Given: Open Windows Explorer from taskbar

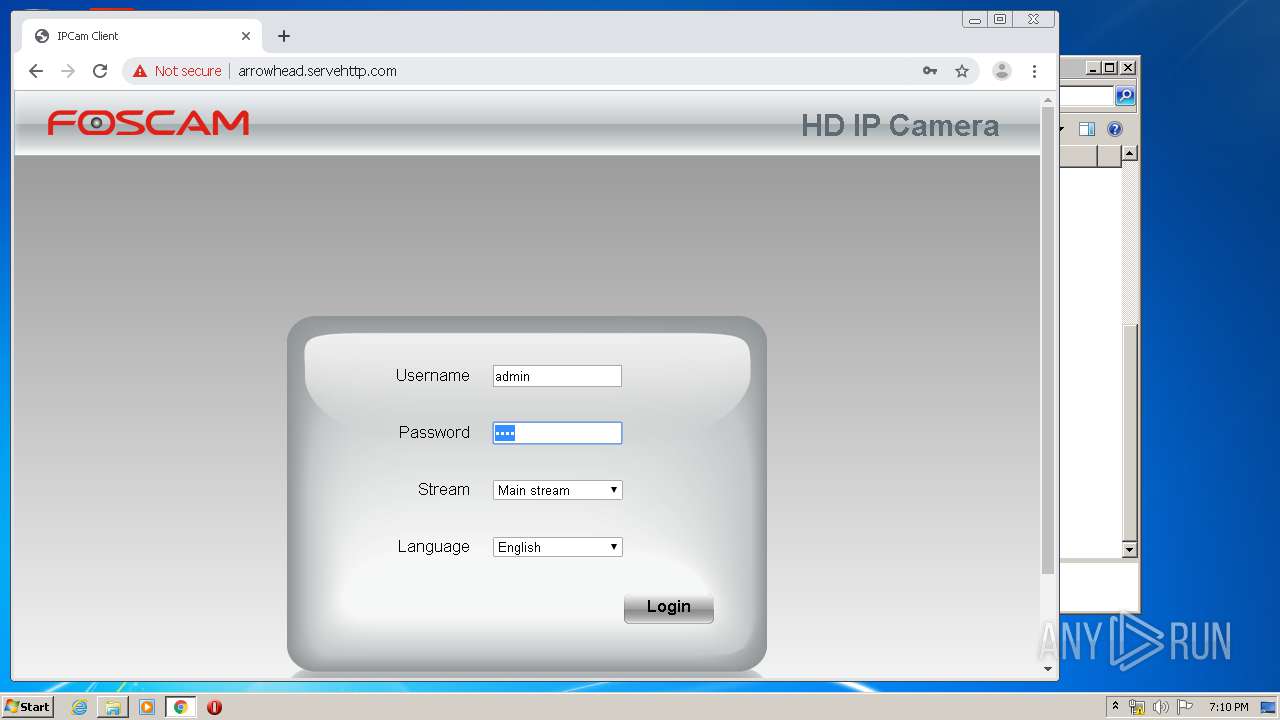Looking at the screenshot, I should click(113, 707).
